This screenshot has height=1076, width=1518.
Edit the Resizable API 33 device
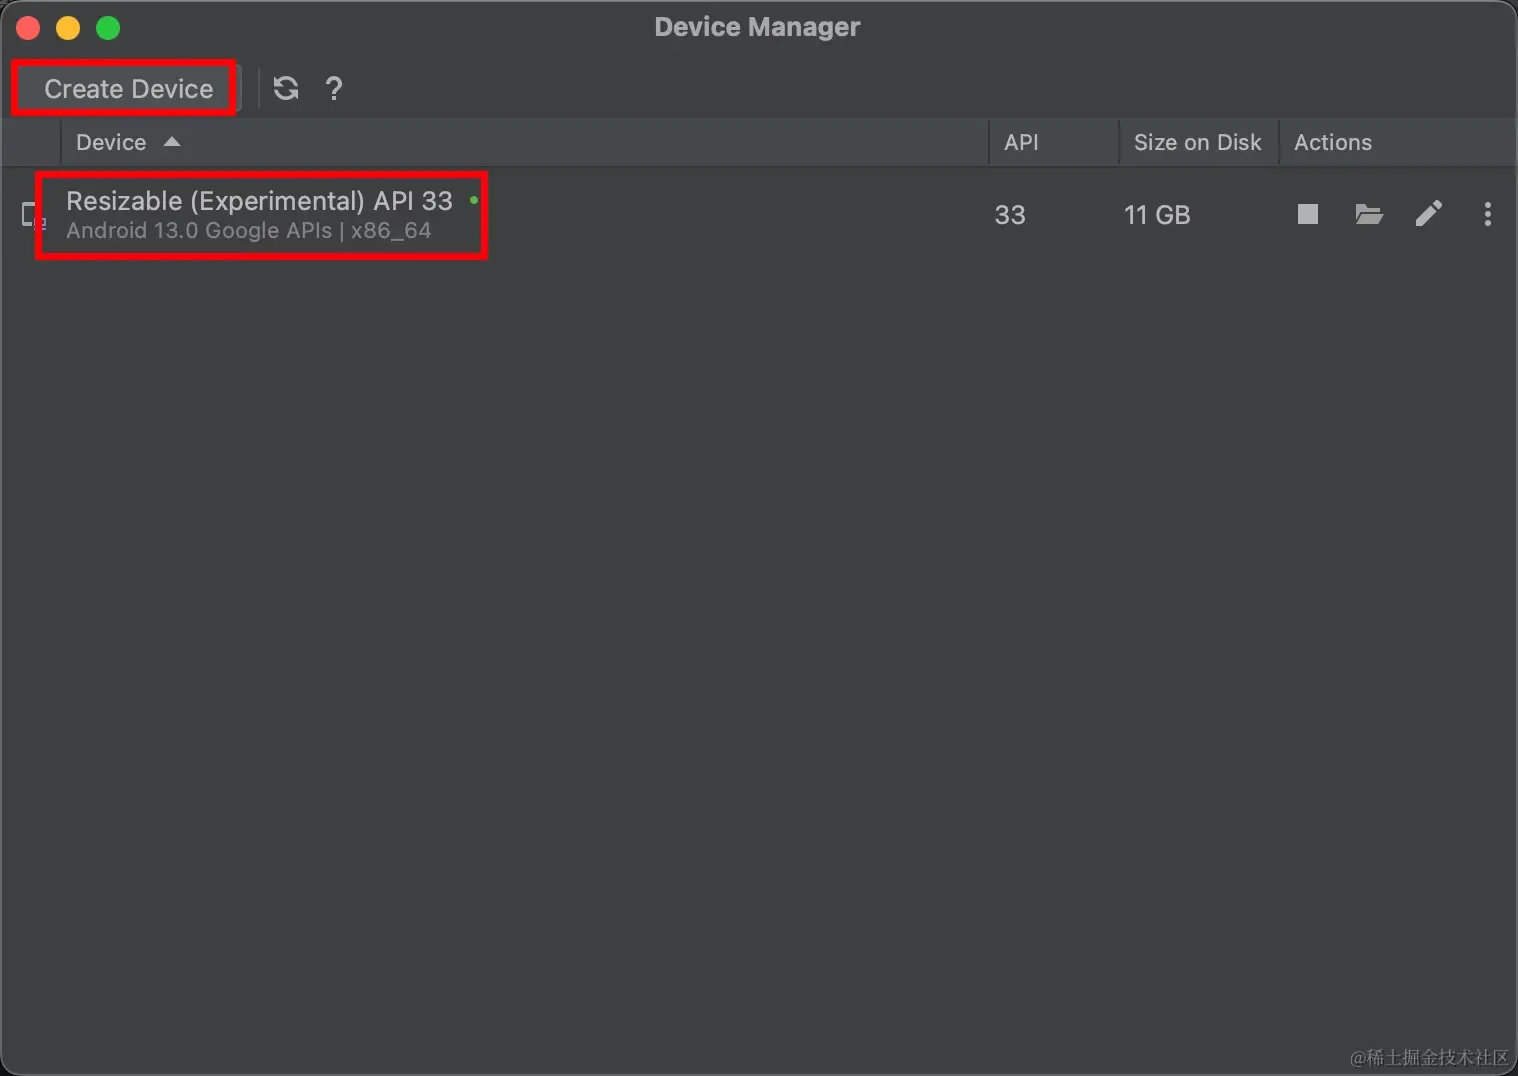tap(1428, 214)
